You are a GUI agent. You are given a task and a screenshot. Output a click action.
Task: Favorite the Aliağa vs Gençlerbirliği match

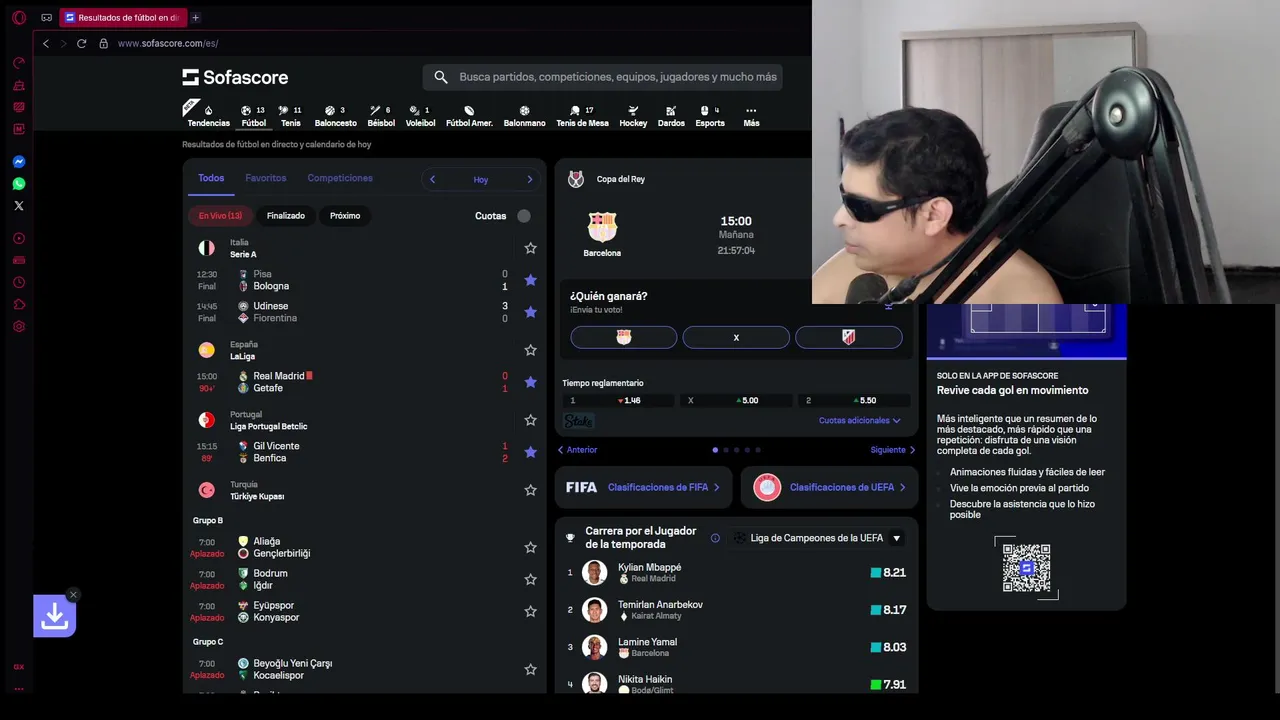pyautogui.click(x=531, y=547)
